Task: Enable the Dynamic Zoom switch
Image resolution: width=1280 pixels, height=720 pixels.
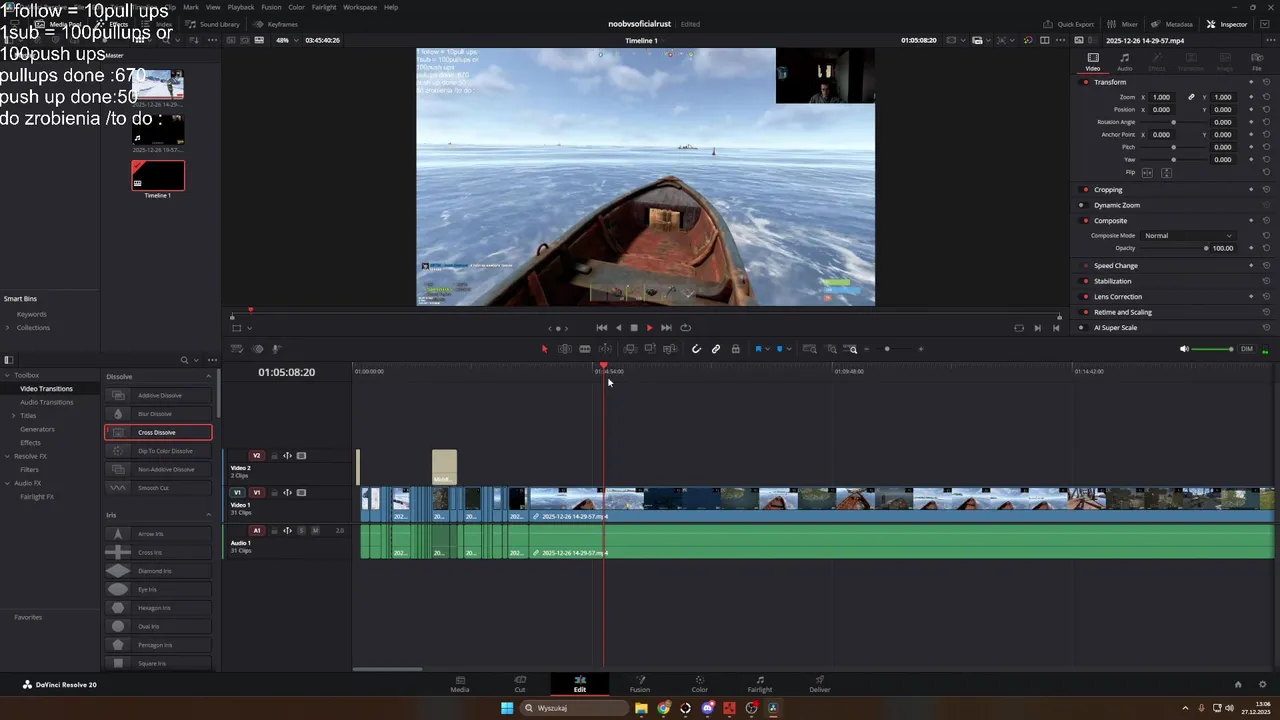Action: tap(1083, 205)
